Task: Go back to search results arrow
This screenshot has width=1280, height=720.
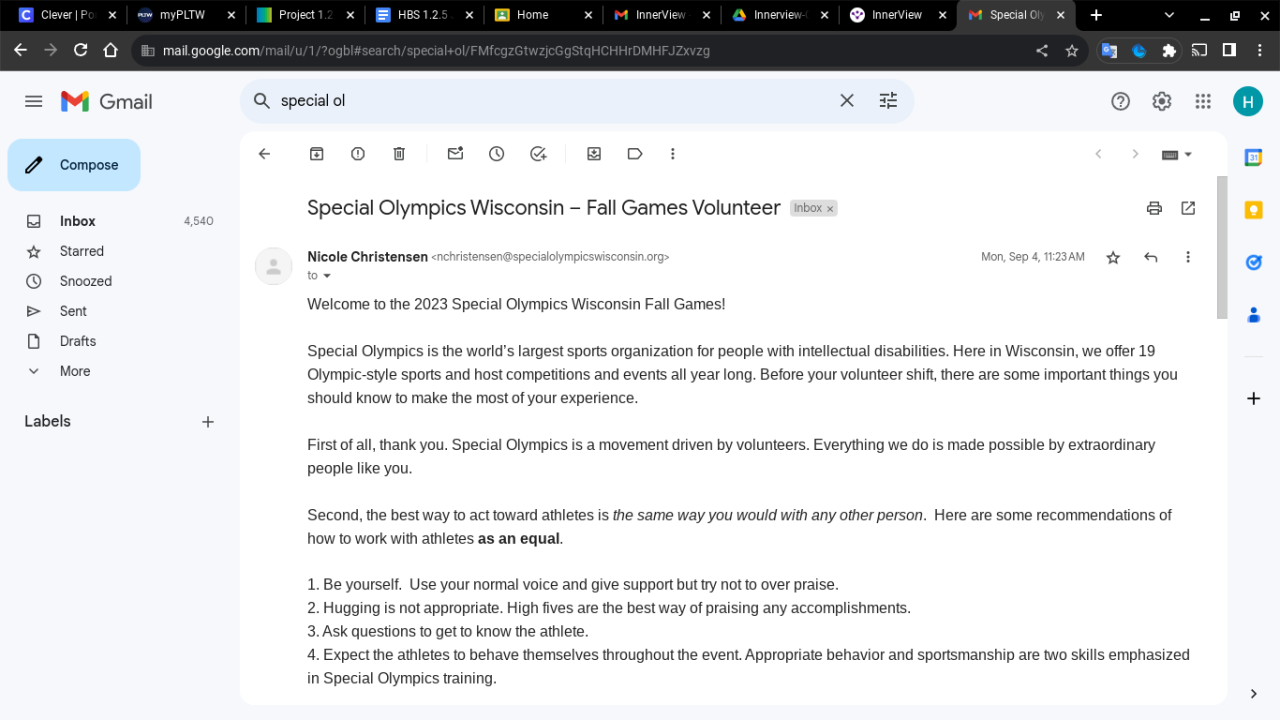Action: point(264,154)
